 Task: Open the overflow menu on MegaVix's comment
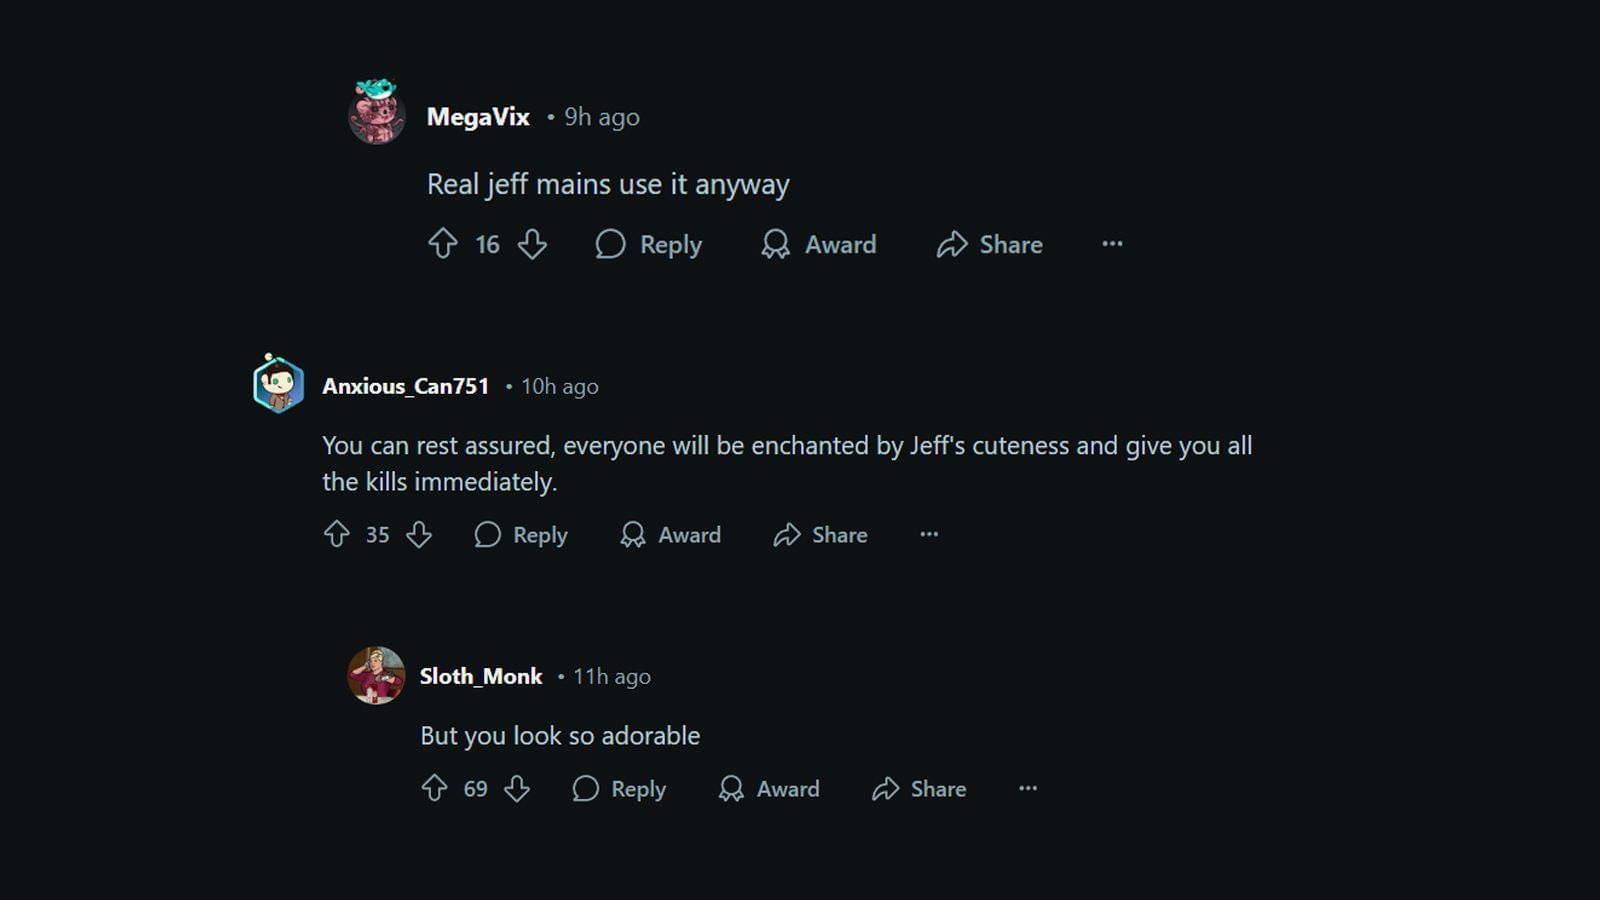click(x=1112, y=244)
